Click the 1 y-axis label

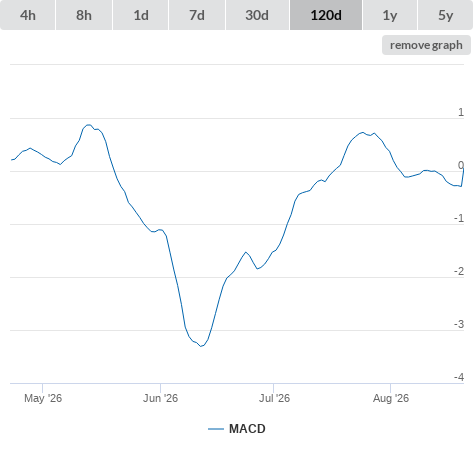pyautogui.click(x=461, y=112)
